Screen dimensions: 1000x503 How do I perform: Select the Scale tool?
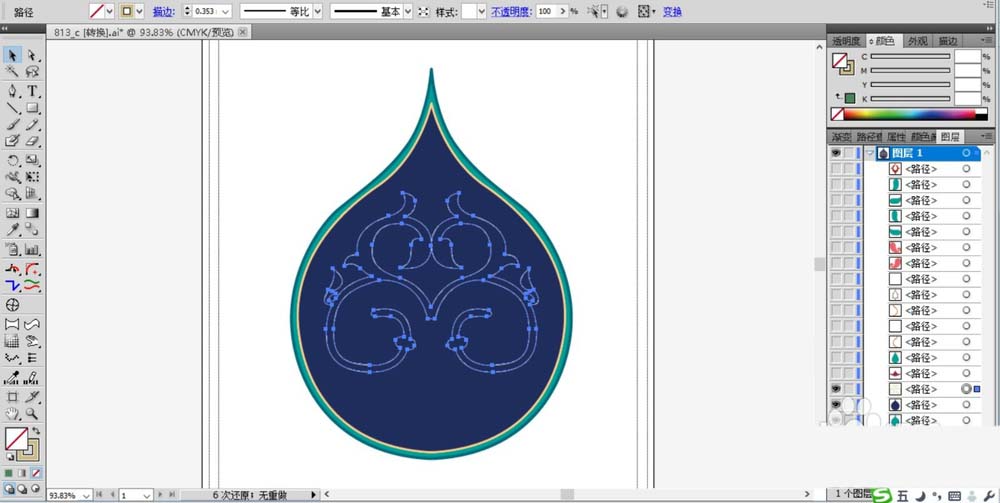(x=32, y=161)
